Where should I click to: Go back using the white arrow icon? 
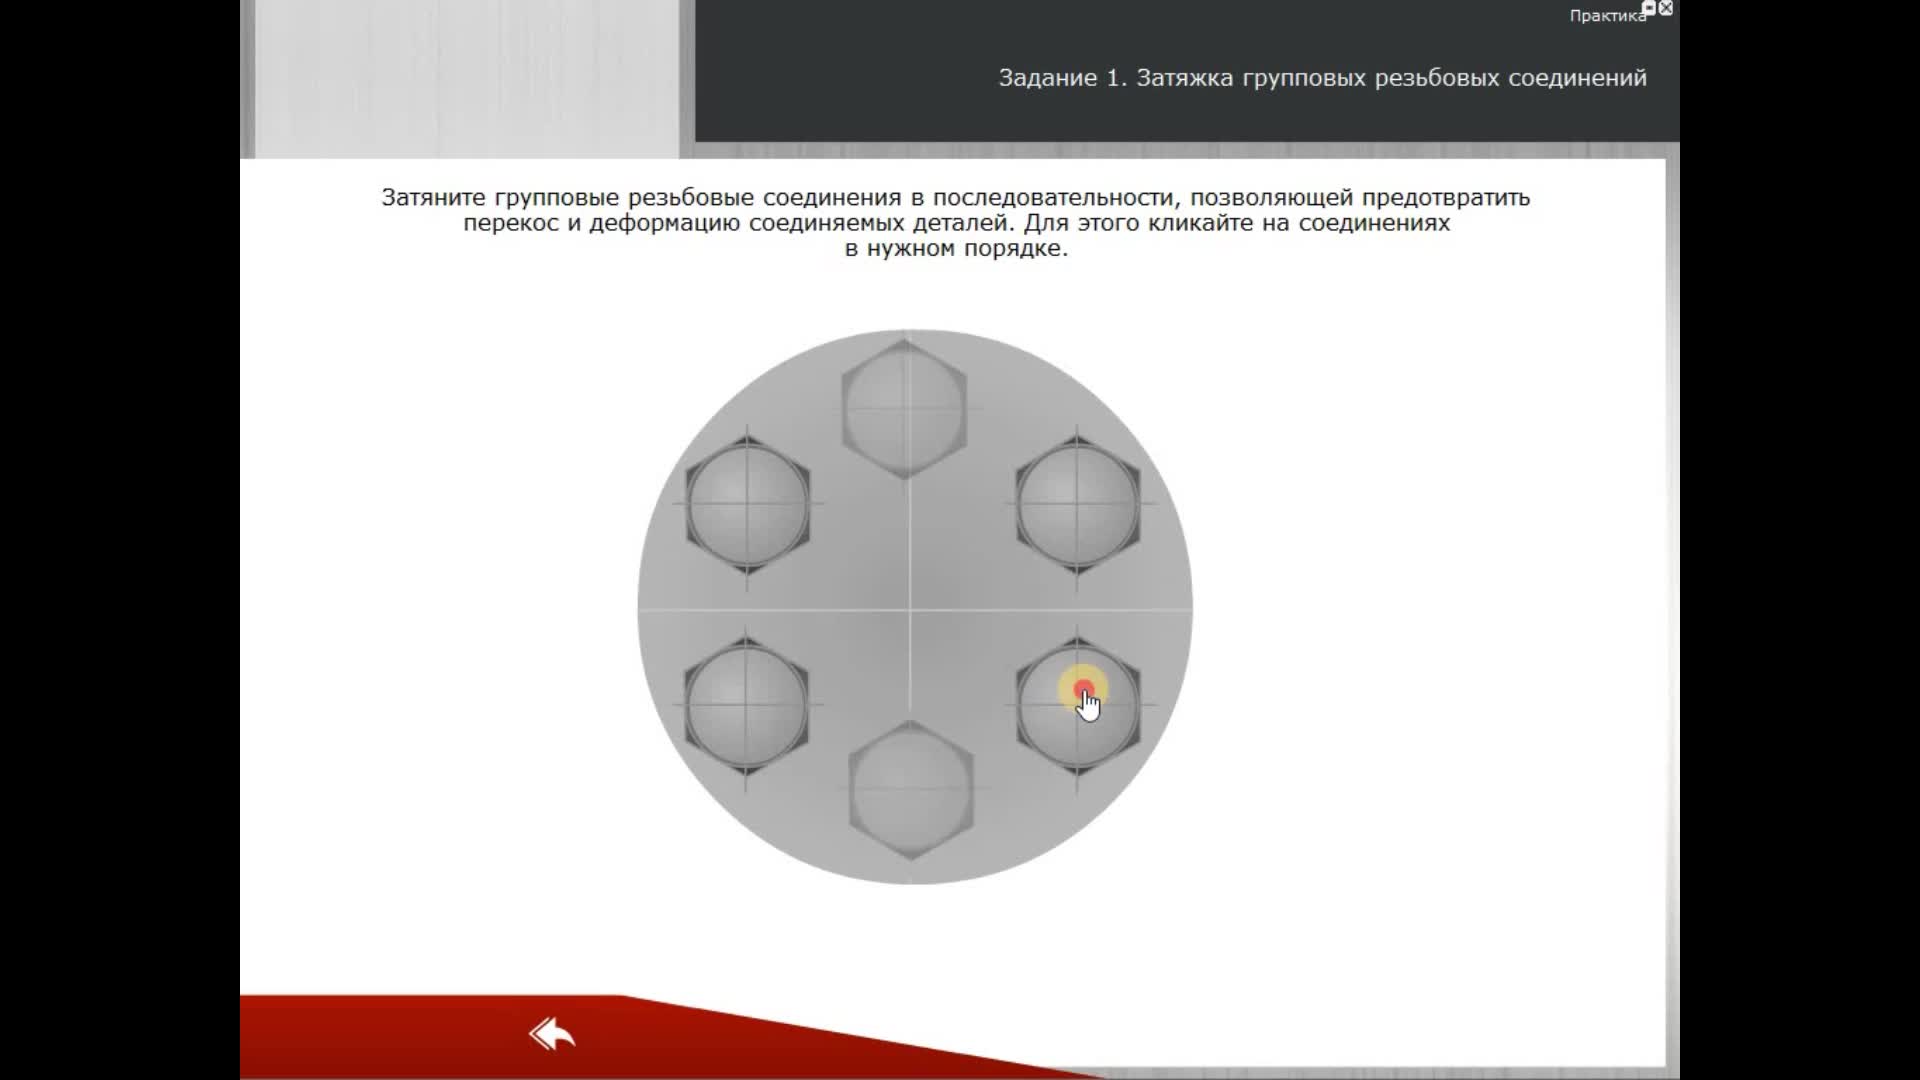click(552, 1034)
